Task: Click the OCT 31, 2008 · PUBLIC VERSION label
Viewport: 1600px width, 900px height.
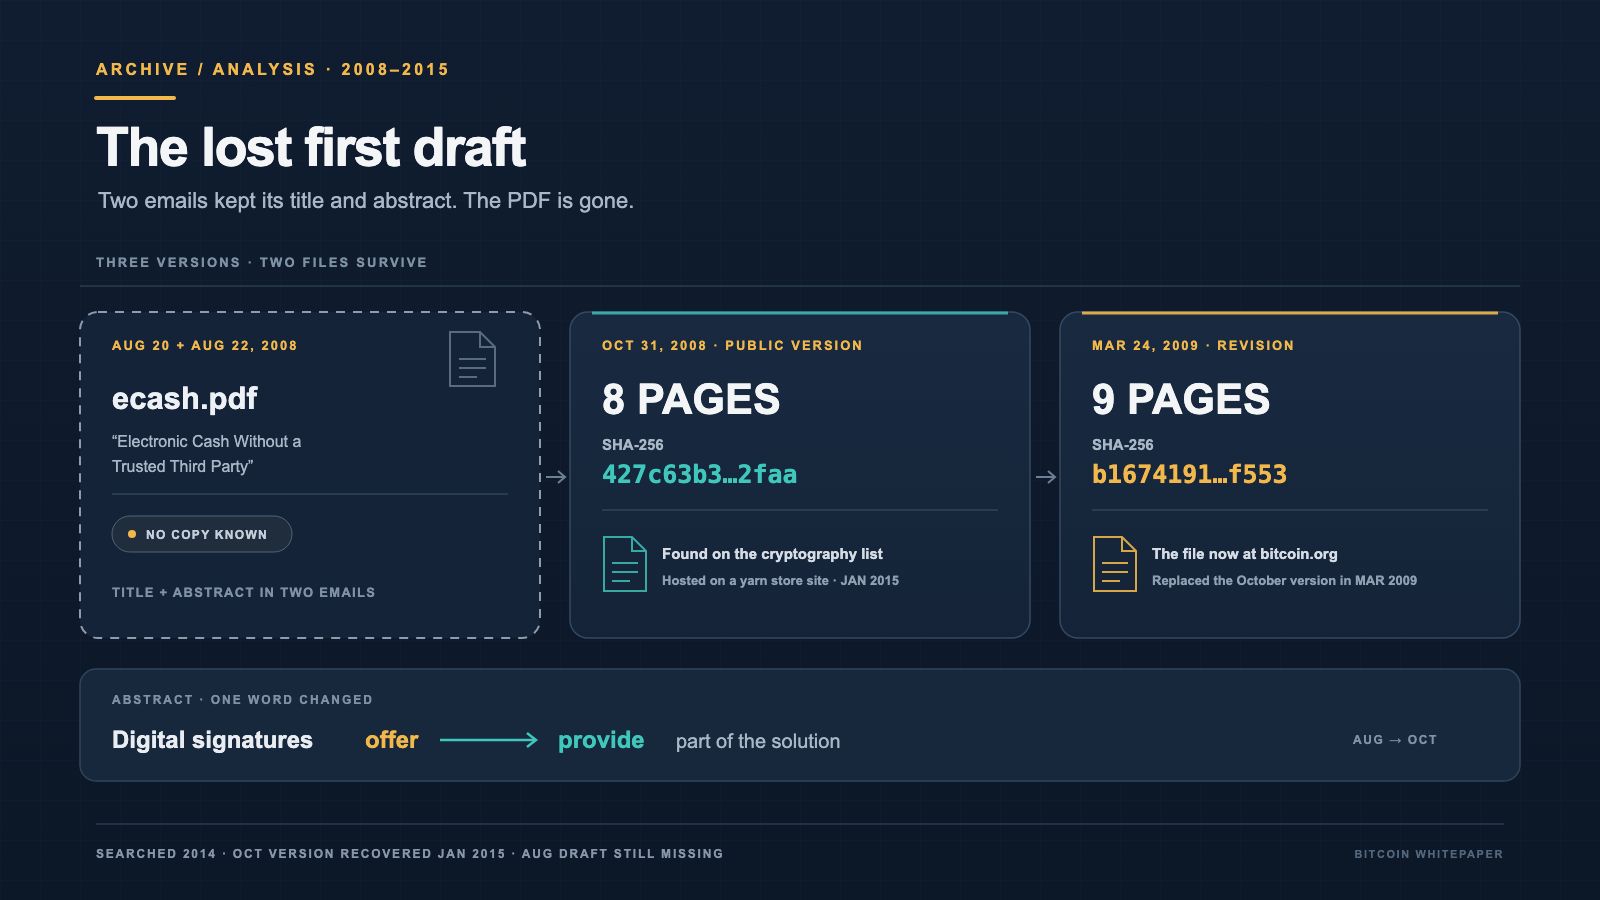Action: 732,345
